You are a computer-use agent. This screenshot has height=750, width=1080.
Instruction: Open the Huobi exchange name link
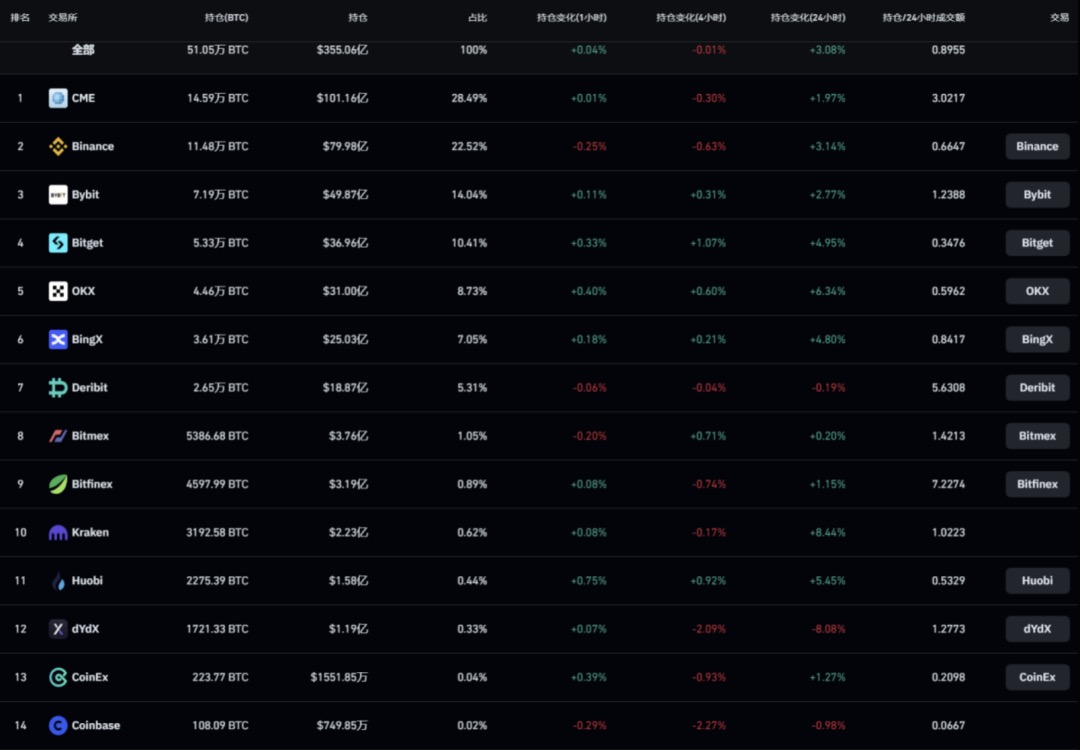tap(87, 581)
